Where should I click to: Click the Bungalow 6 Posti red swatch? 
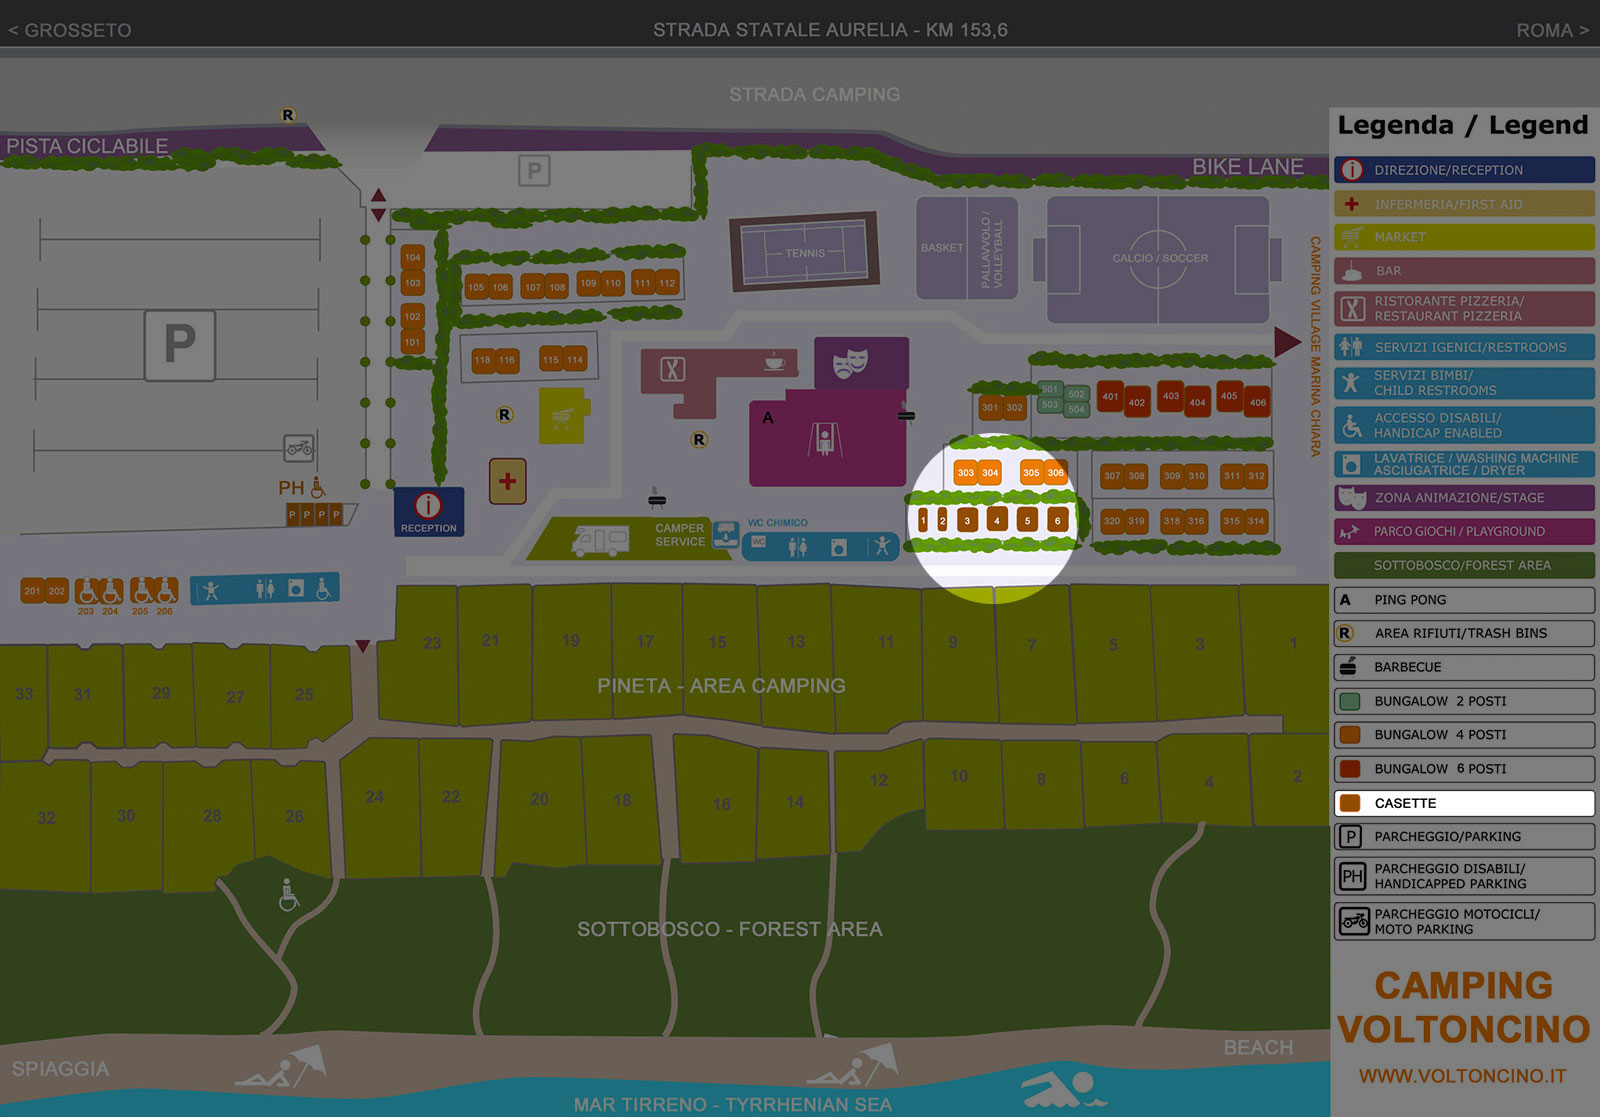pos(1350,769)
